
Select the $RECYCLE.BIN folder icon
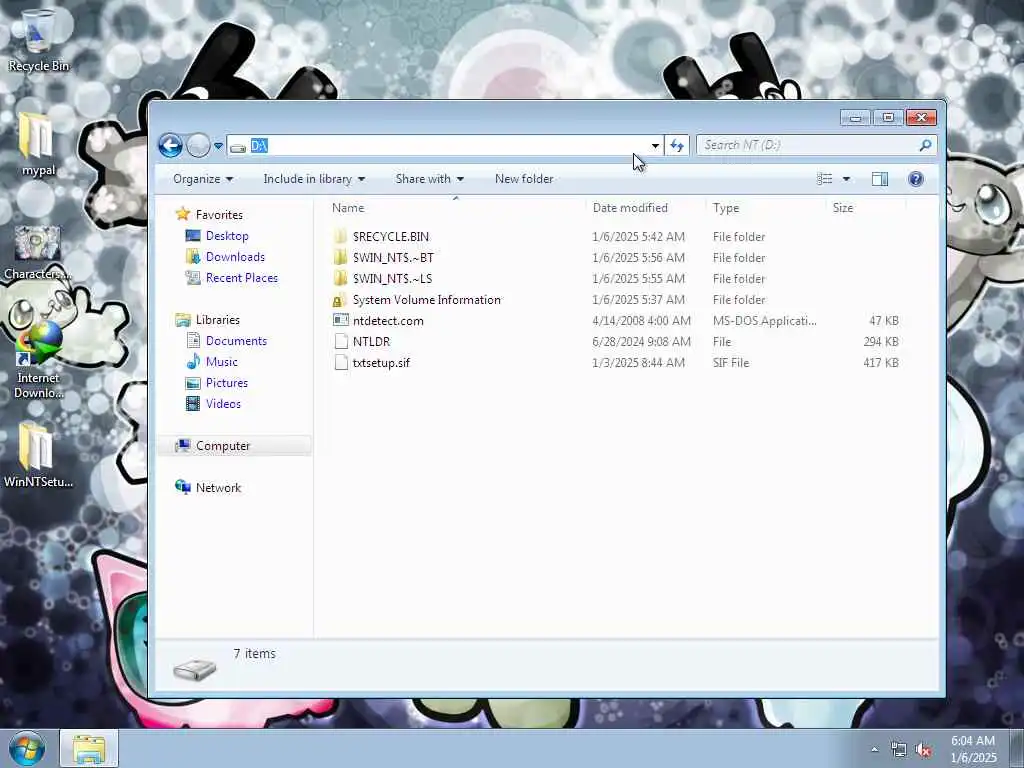(x=340, y=236)
